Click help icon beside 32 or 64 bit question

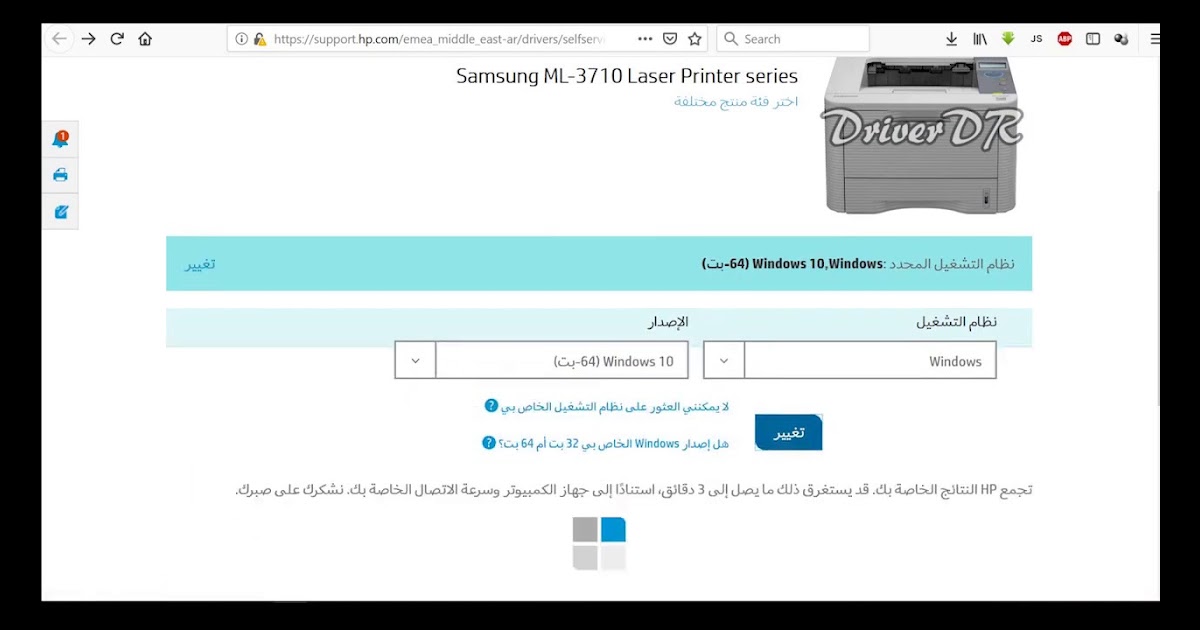point(489,442)
